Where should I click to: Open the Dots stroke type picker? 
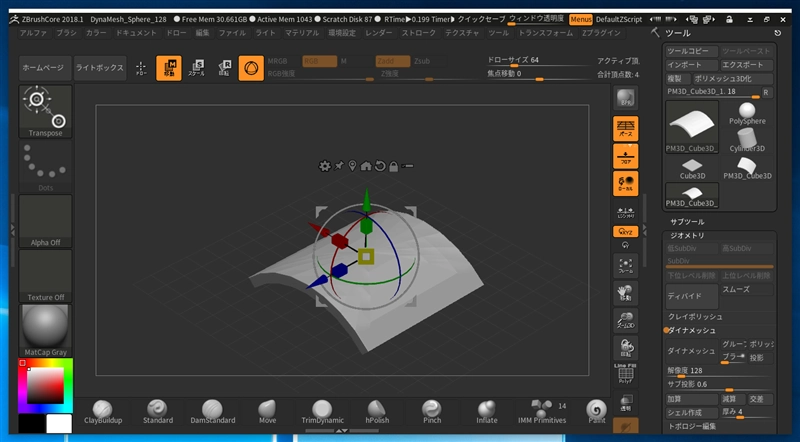click(x=45, y=167)
